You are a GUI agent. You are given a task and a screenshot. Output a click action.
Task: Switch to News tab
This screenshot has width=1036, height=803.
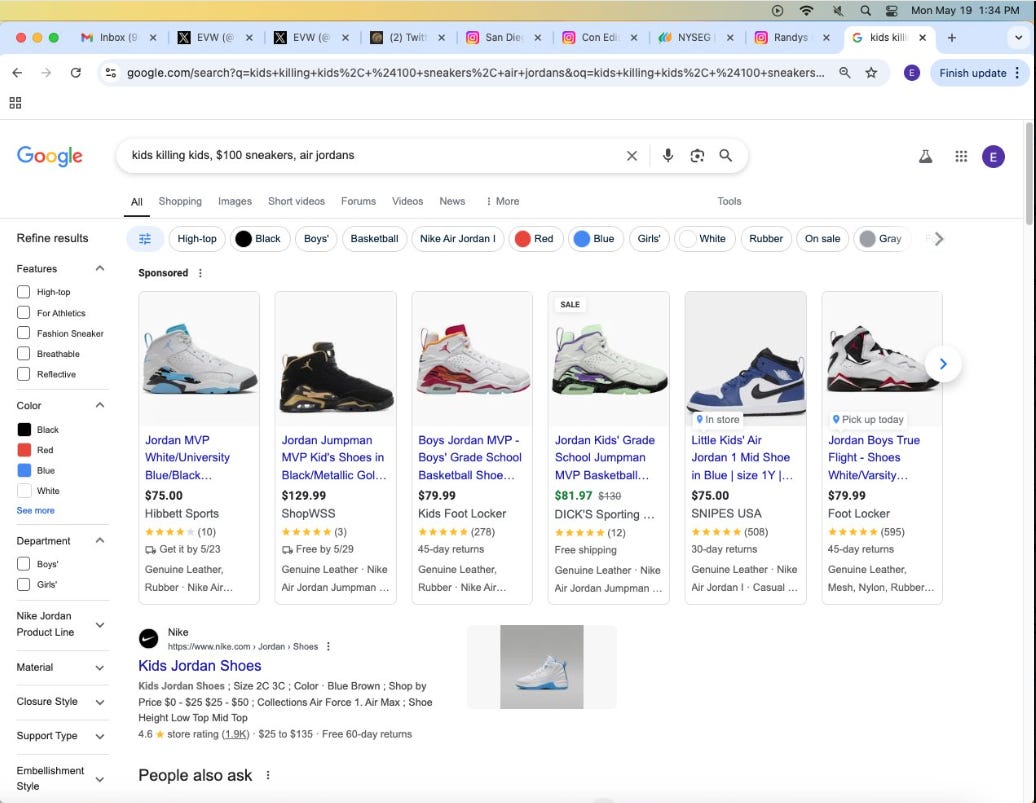coord(452,201)
